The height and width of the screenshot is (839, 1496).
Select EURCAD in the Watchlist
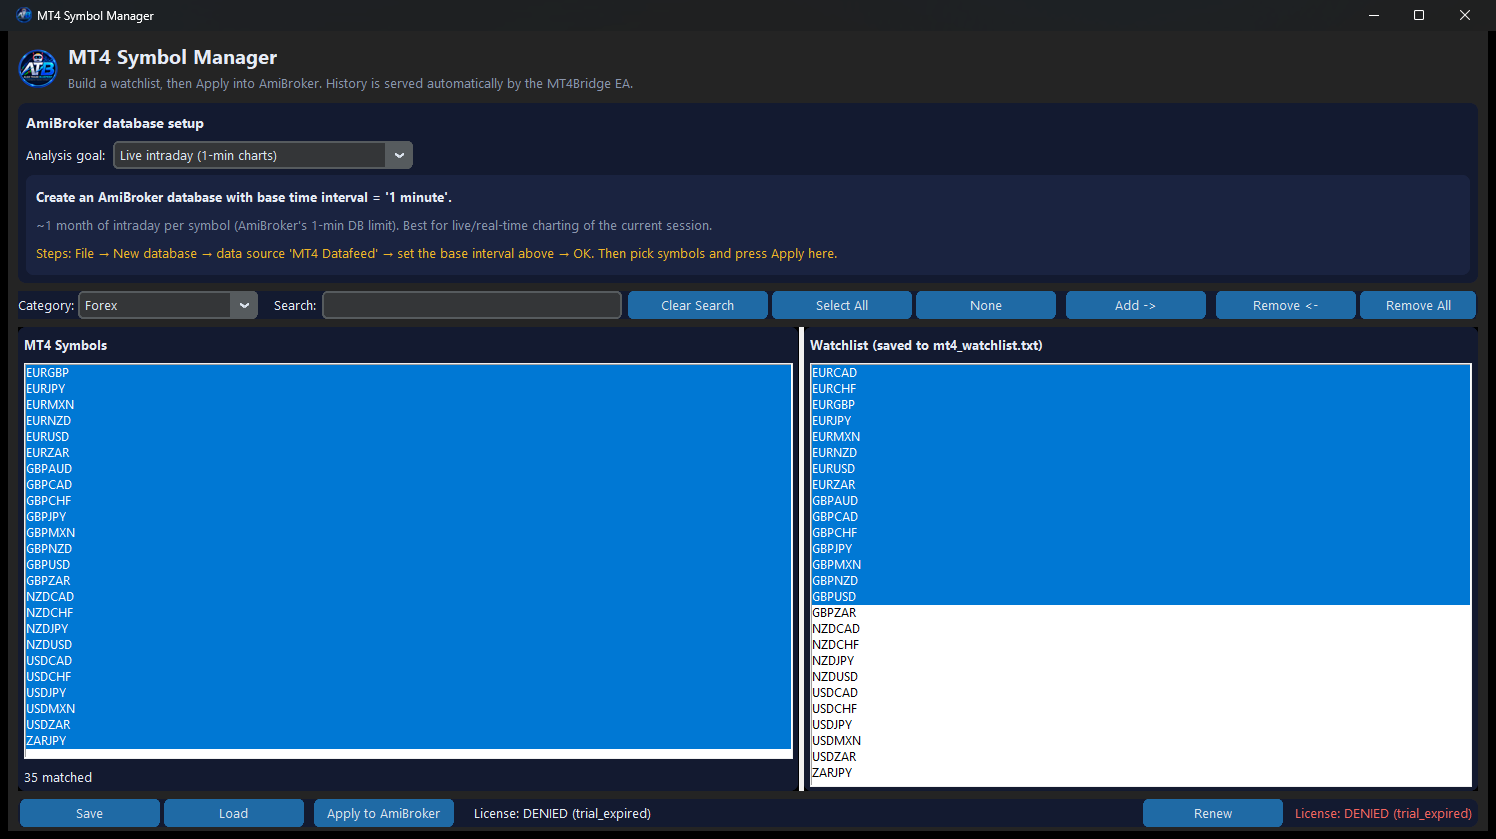[1141, 373]
